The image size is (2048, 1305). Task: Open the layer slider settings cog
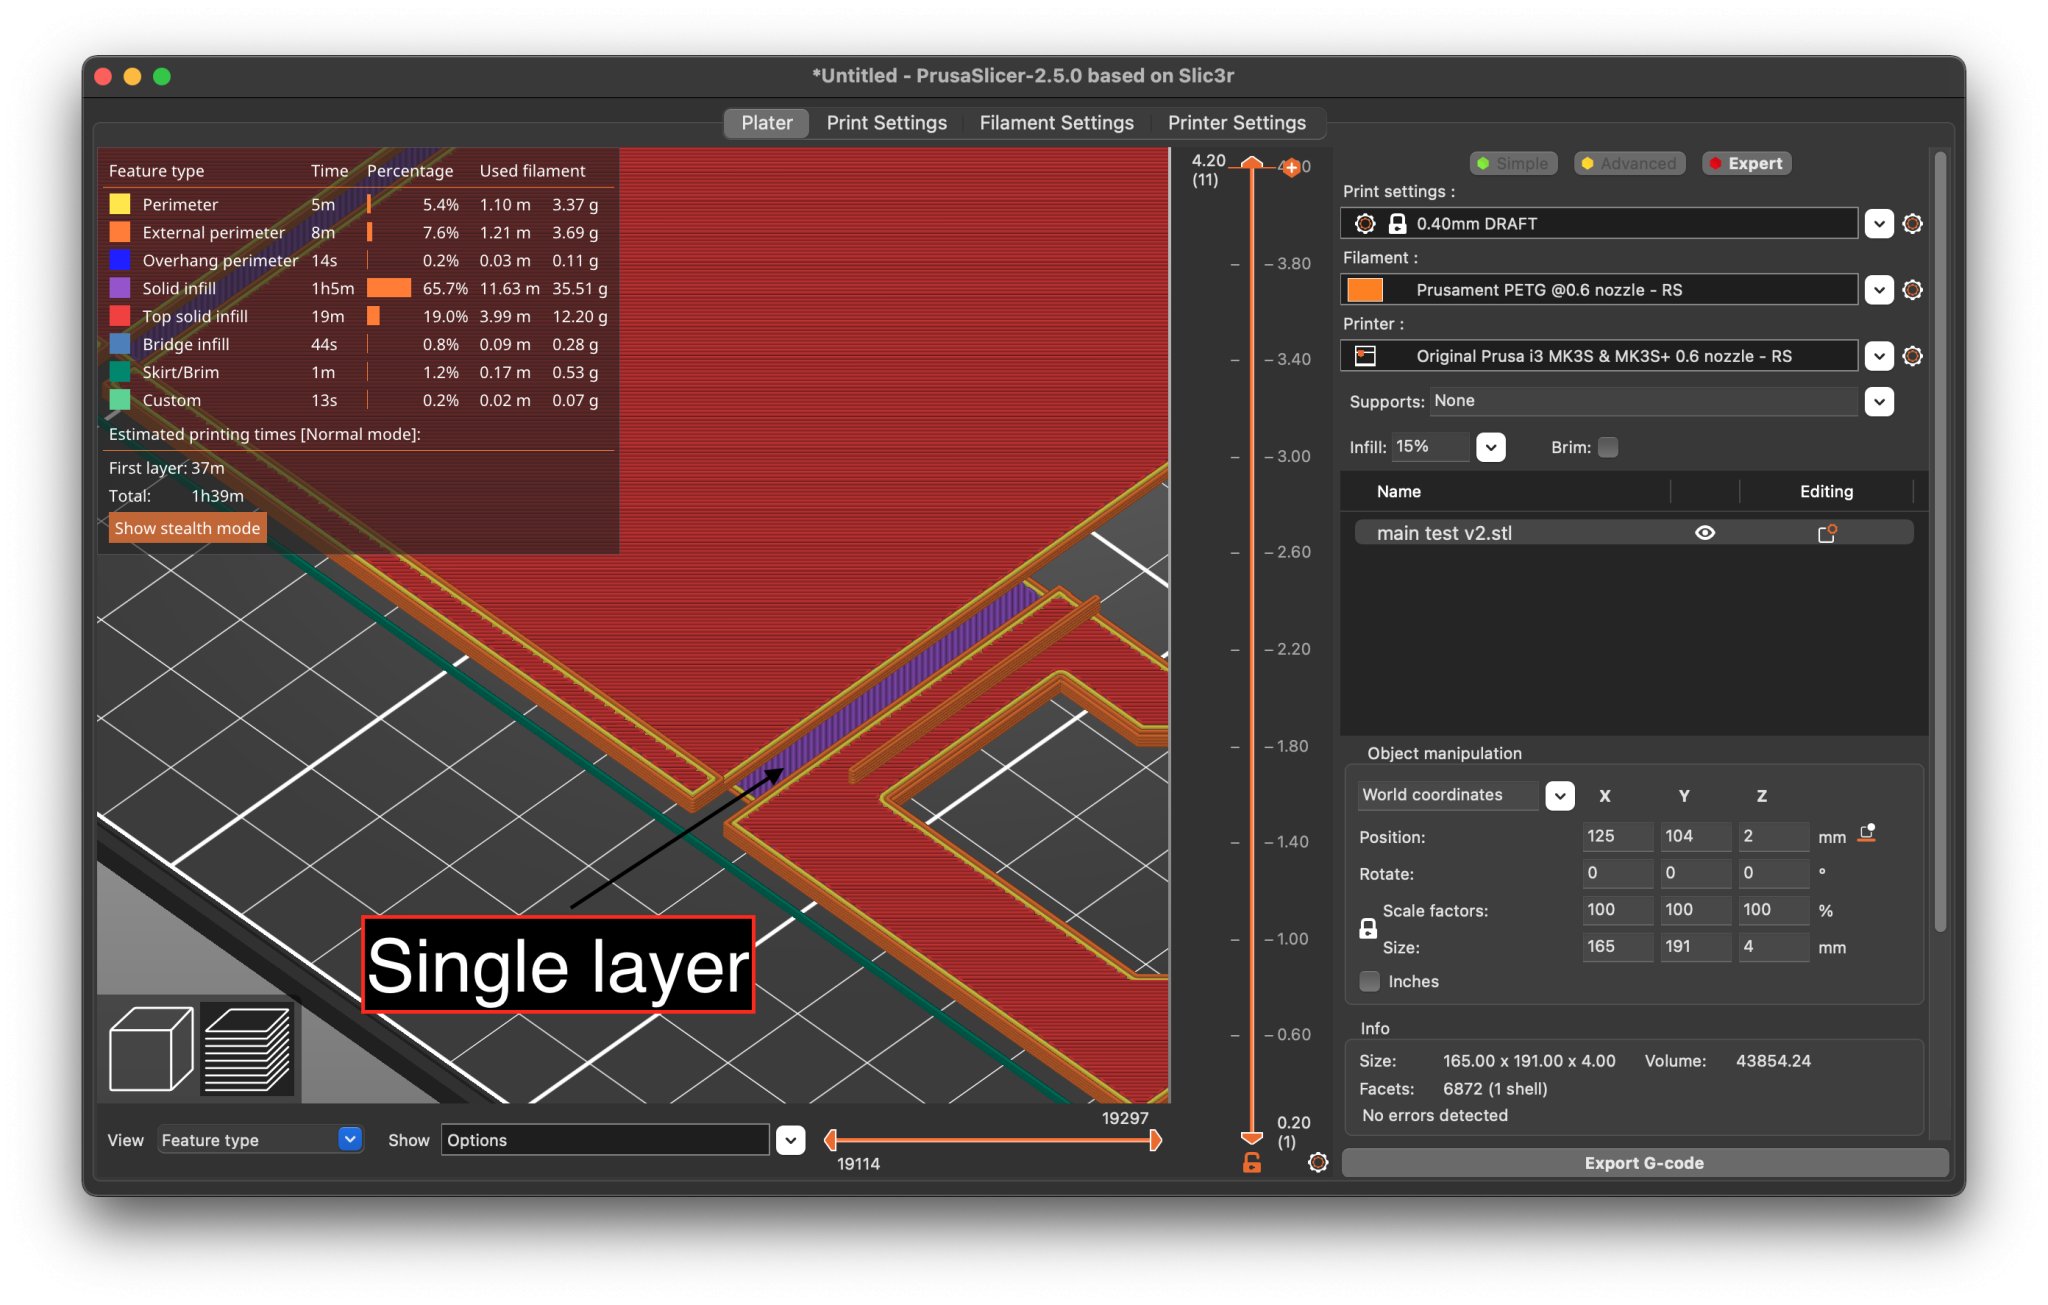pos(1318,1162)
